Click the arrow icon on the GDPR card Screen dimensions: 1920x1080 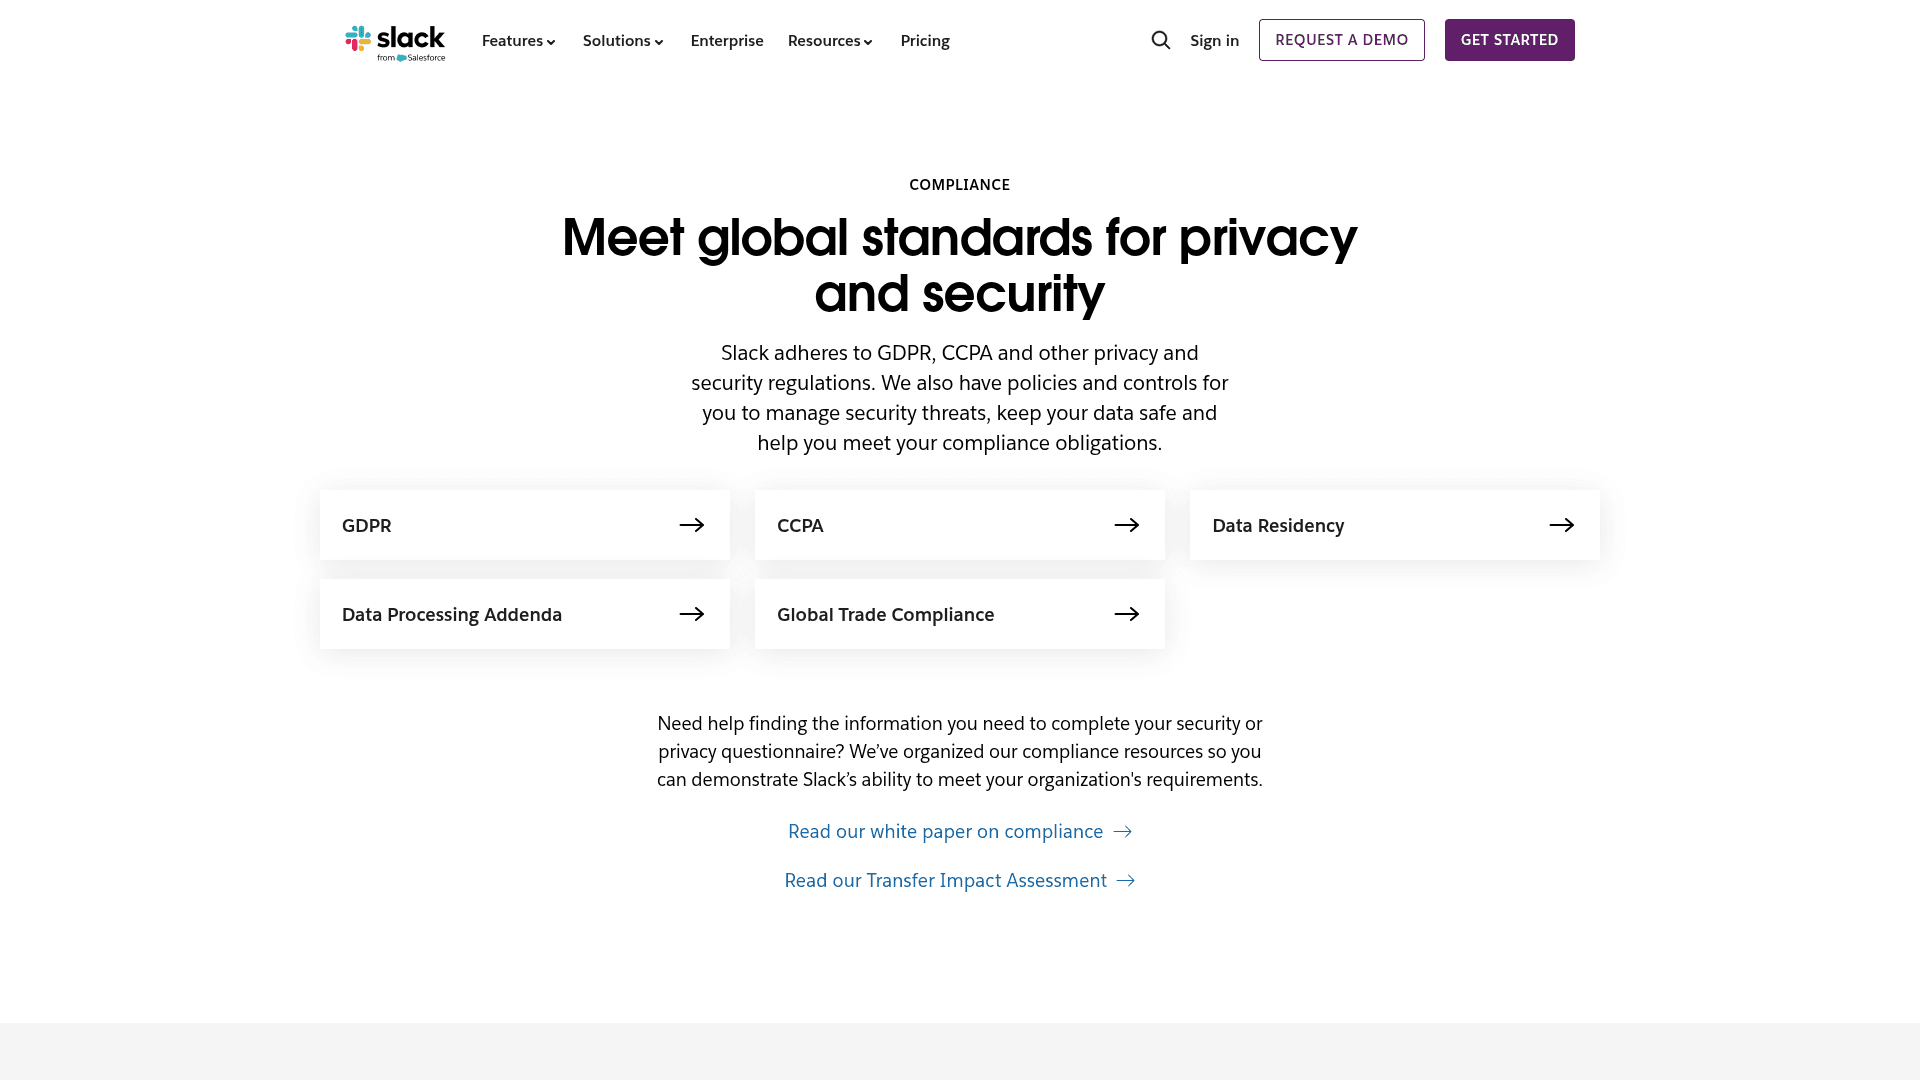point(692,524)
